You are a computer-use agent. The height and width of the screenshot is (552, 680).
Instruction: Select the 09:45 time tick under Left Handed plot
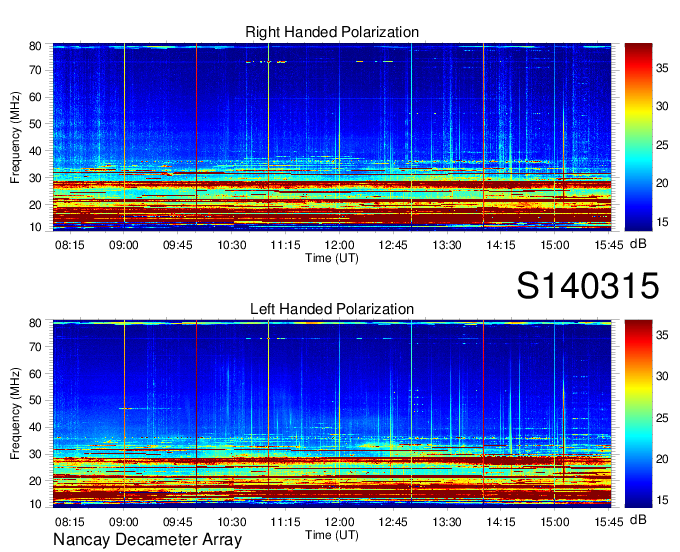click(177, 522)
